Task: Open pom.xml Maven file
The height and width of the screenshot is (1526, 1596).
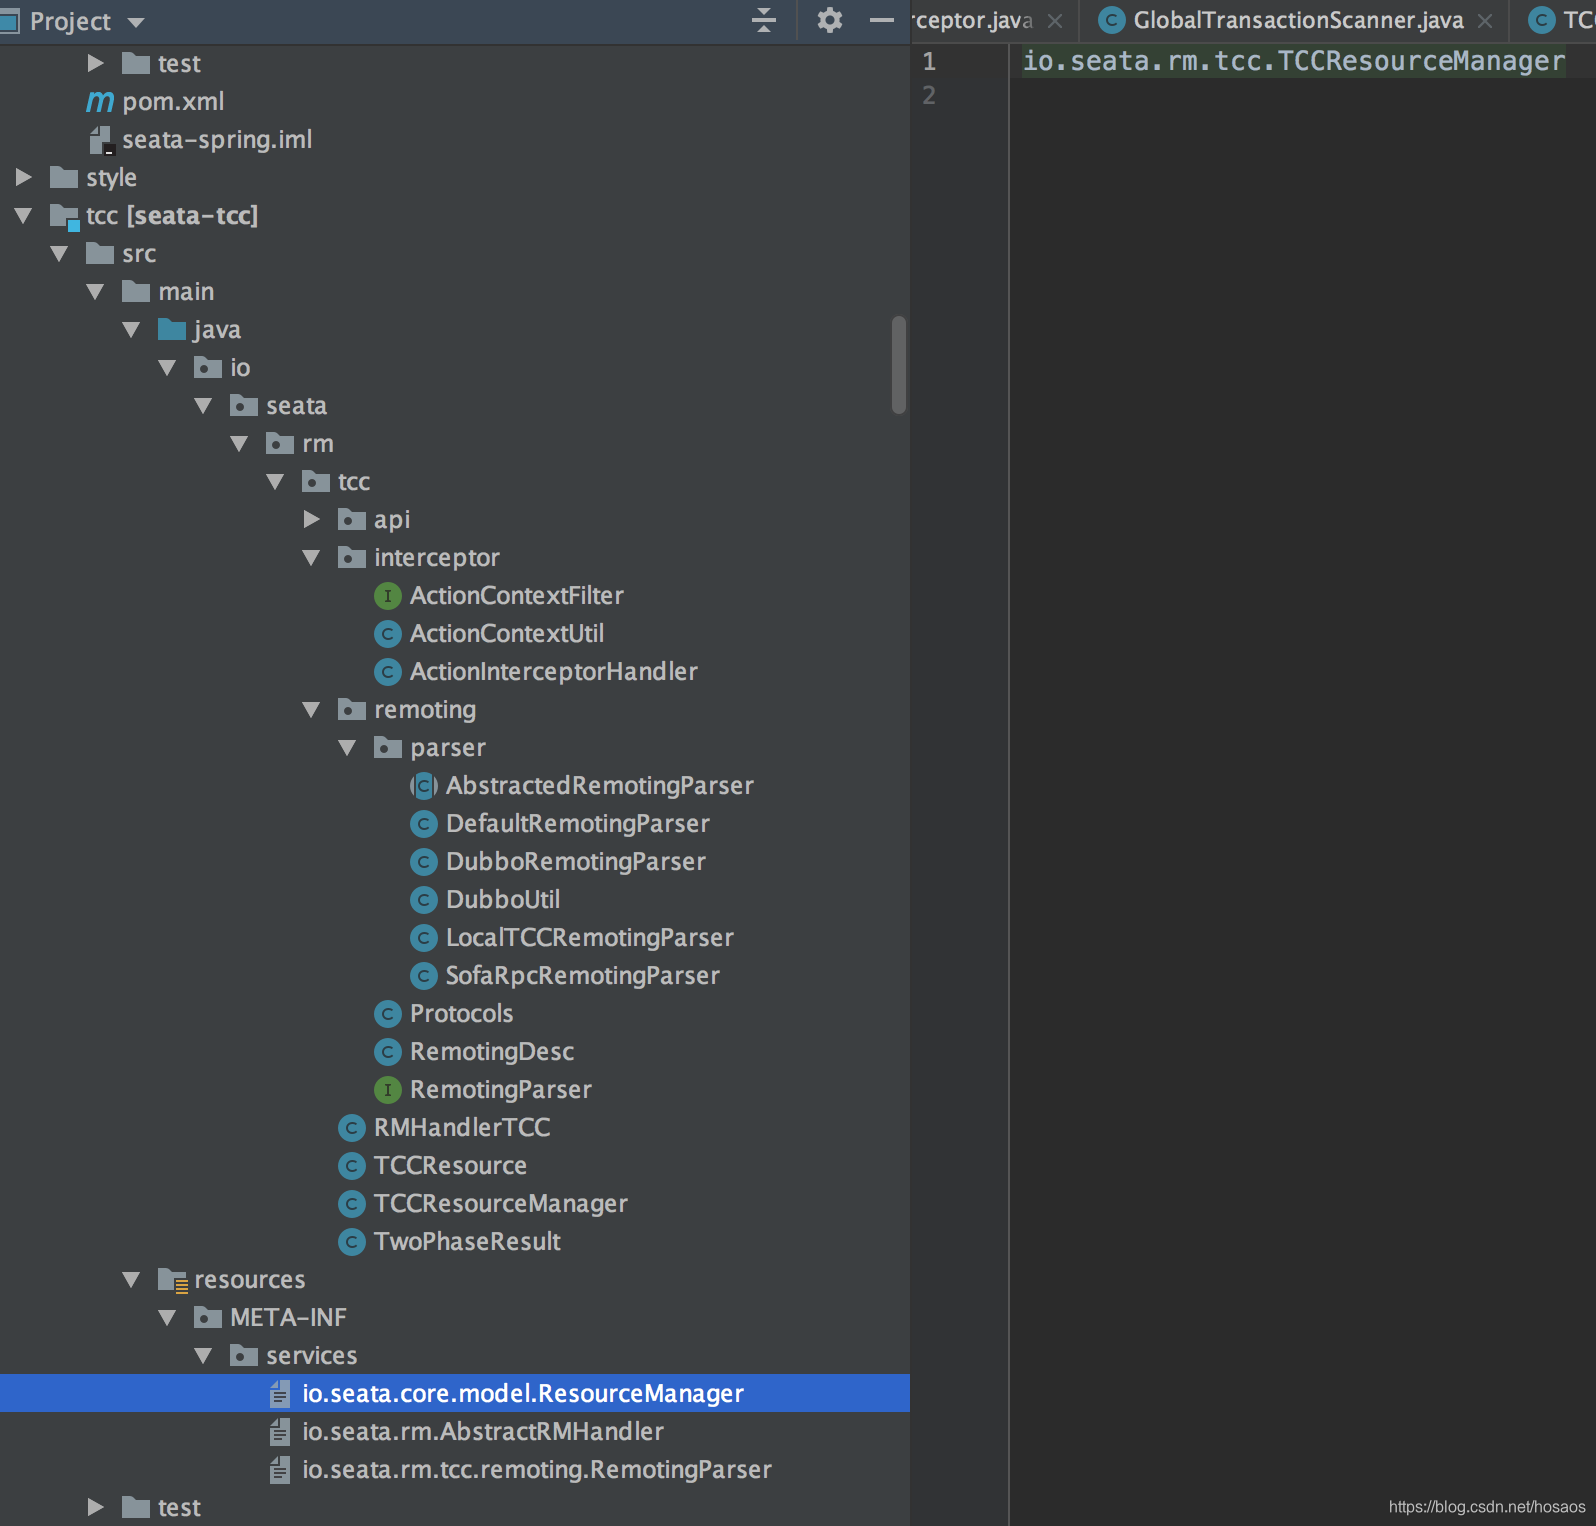Action: click(x=172, y=101)
